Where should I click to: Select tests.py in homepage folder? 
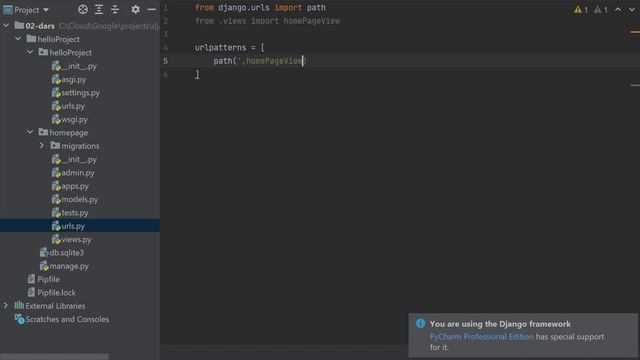coord(70,213)
